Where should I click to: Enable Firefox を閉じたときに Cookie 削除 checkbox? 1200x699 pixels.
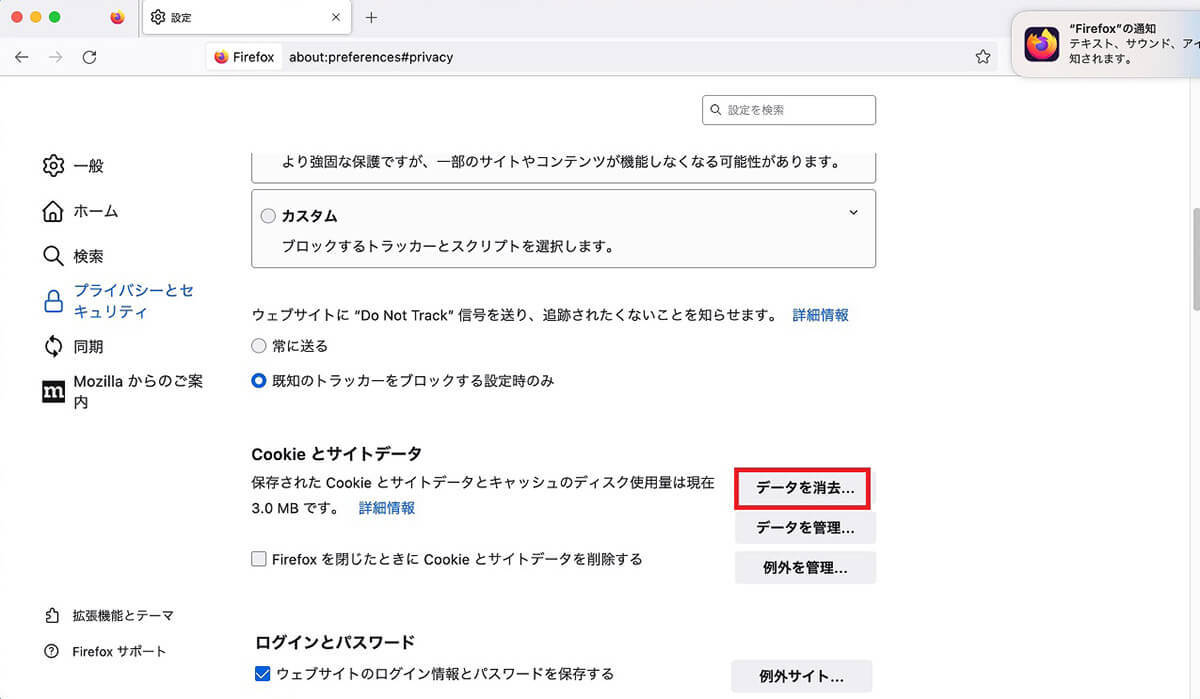[259, 559]
